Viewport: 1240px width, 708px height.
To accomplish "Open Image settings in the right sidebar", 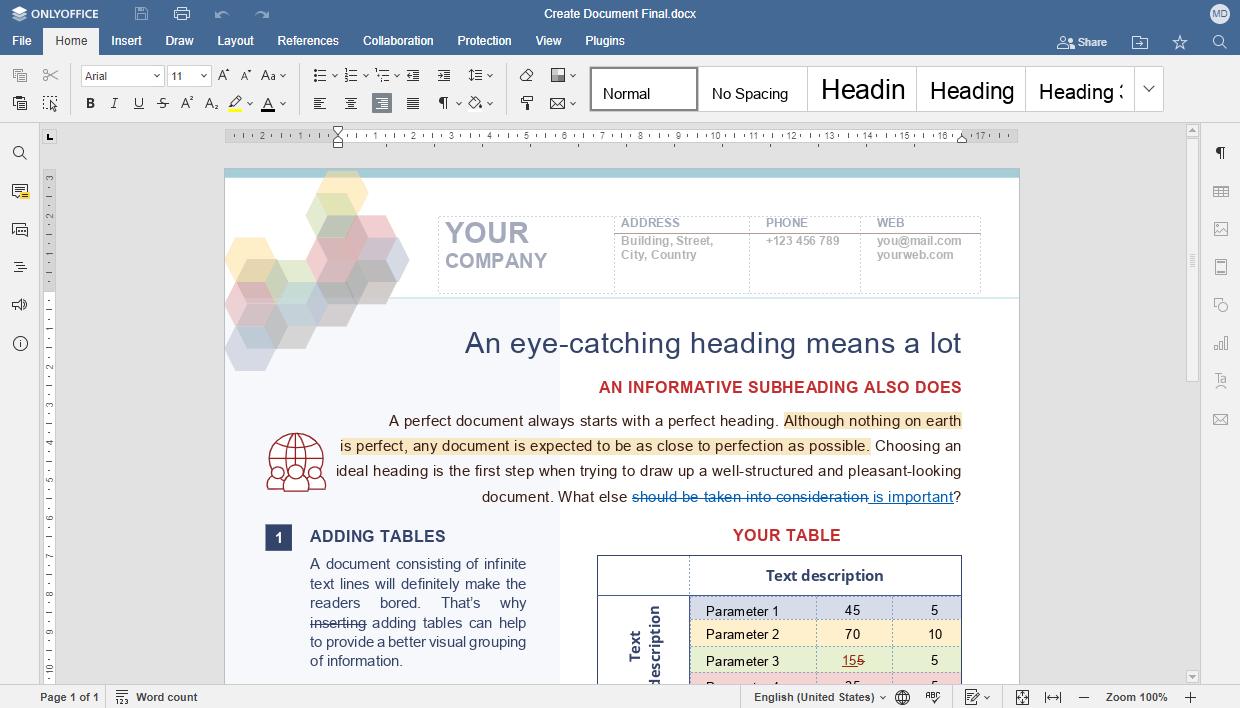I will (1220, 228).
